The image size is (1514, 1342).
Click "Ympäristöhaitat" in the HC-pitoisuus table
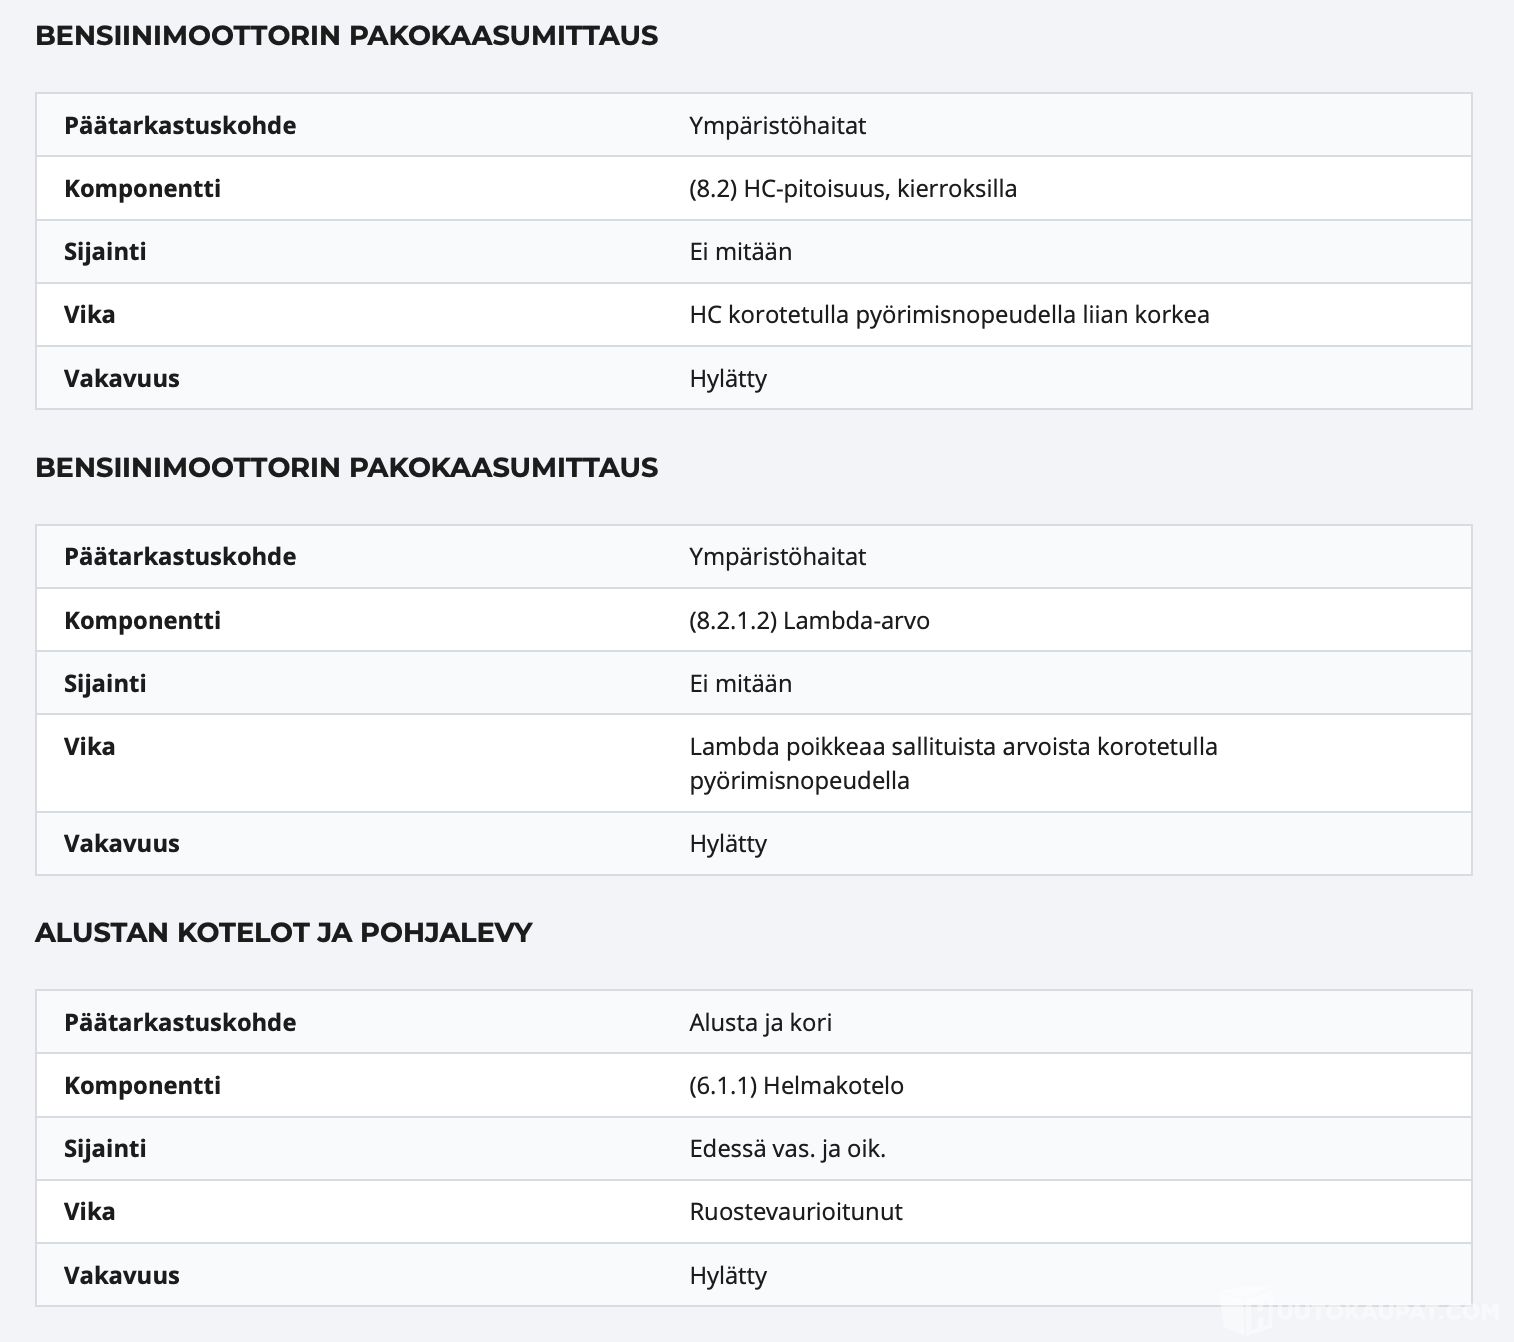[x=777, y=125]
